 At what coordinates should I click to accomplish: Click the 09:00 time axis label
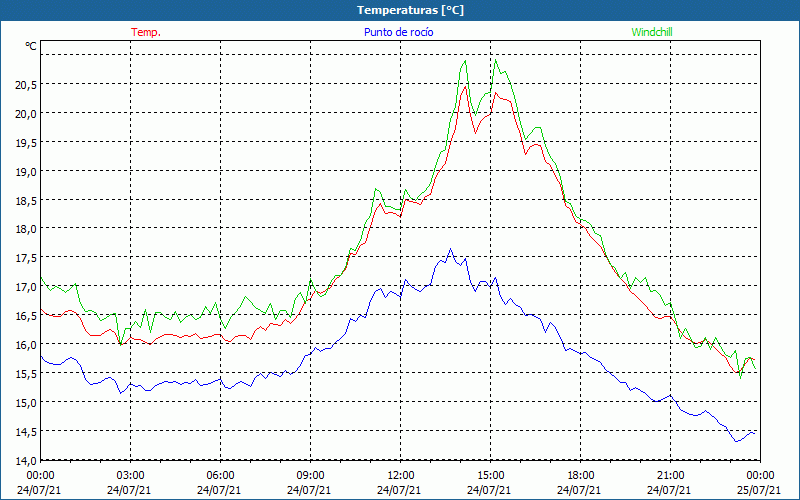[x=310, y=476]
